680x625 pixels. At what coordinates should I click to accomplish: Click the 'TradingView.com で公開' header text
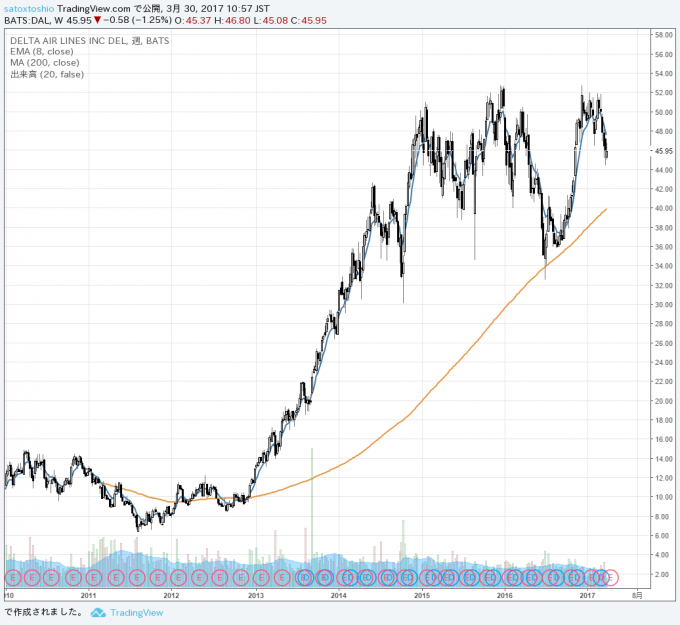[108, 9]
